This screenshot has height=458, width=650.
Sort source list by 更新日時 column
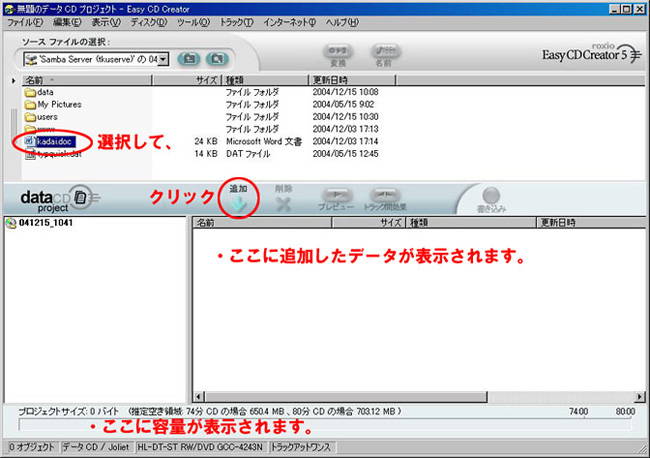pyautogui.click(x=352, y=80)
